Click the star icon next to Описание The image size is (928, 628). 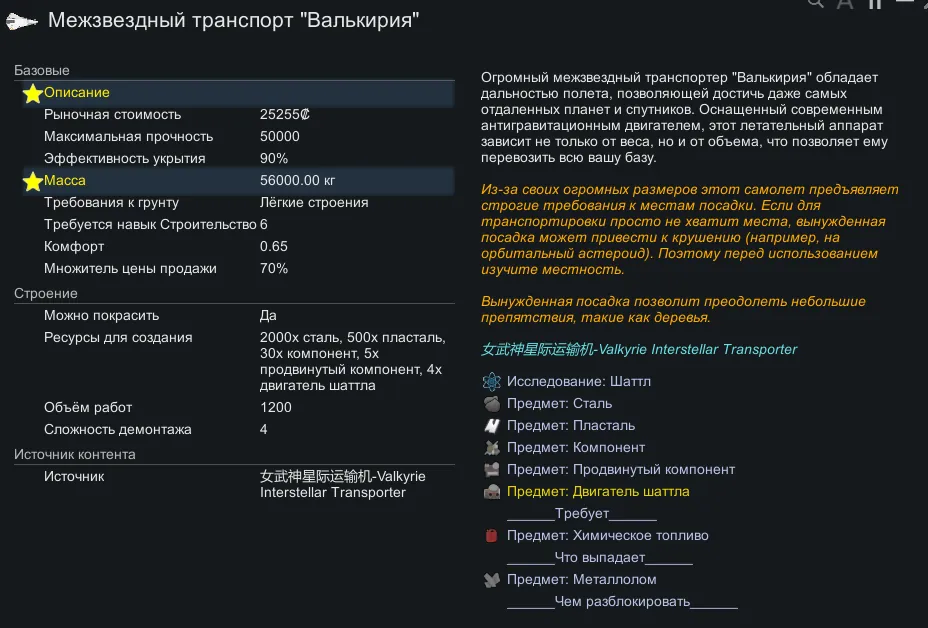[33, 93]
